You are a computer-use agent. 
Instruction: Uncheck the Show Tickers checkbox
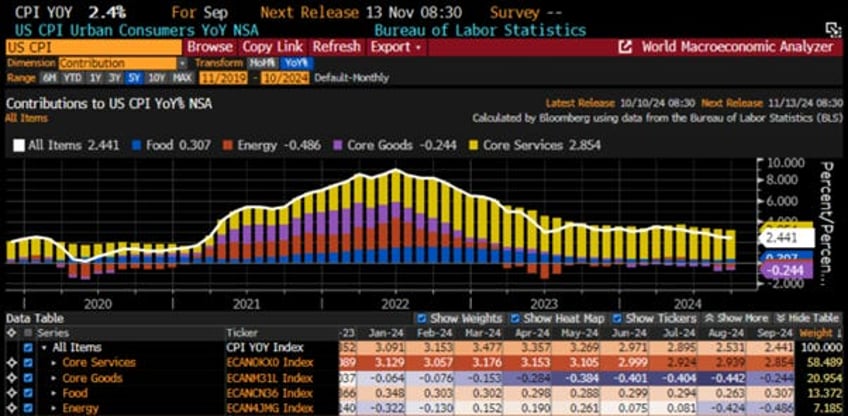click(x=617, y=318)
